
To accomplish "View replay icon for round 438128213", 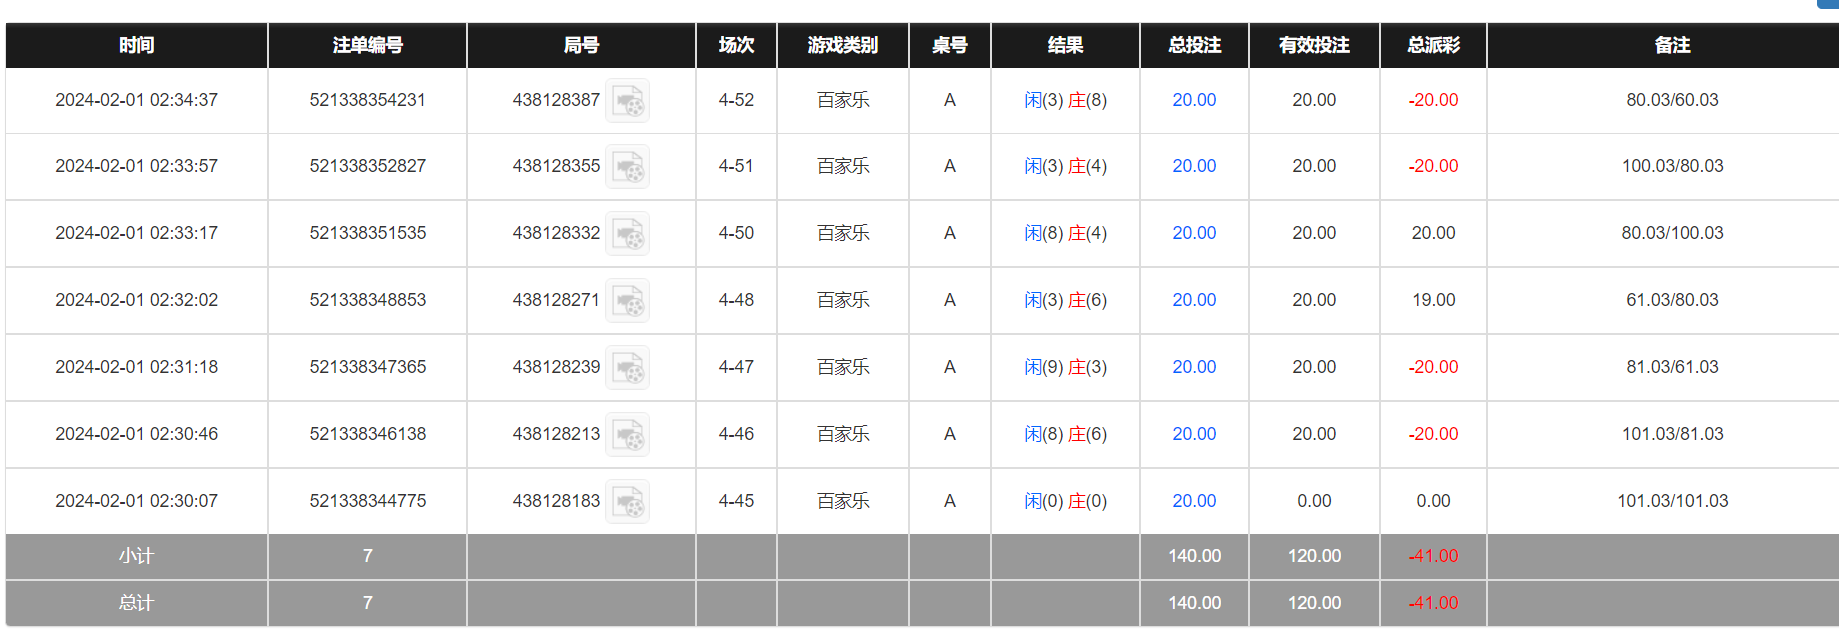I will point(628,435).
